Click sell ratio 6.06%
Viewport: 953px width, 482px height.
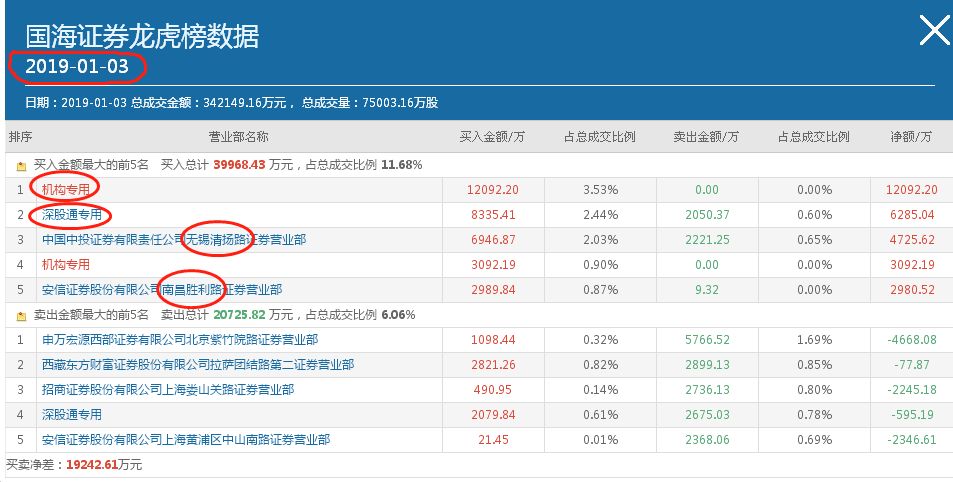click(398, 315)
